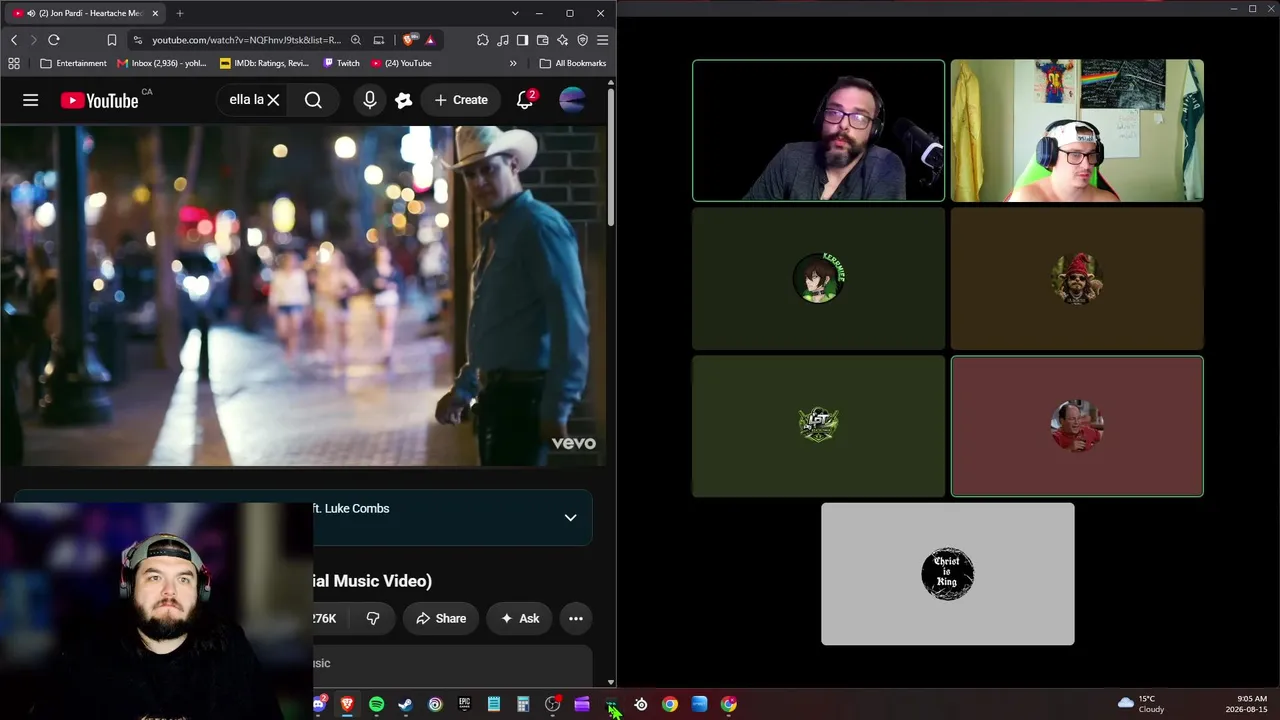Image resolution: width=1280 pixels, height=720 pixels.
Task: Open the browser apps grid
Action: coord(14,63)
